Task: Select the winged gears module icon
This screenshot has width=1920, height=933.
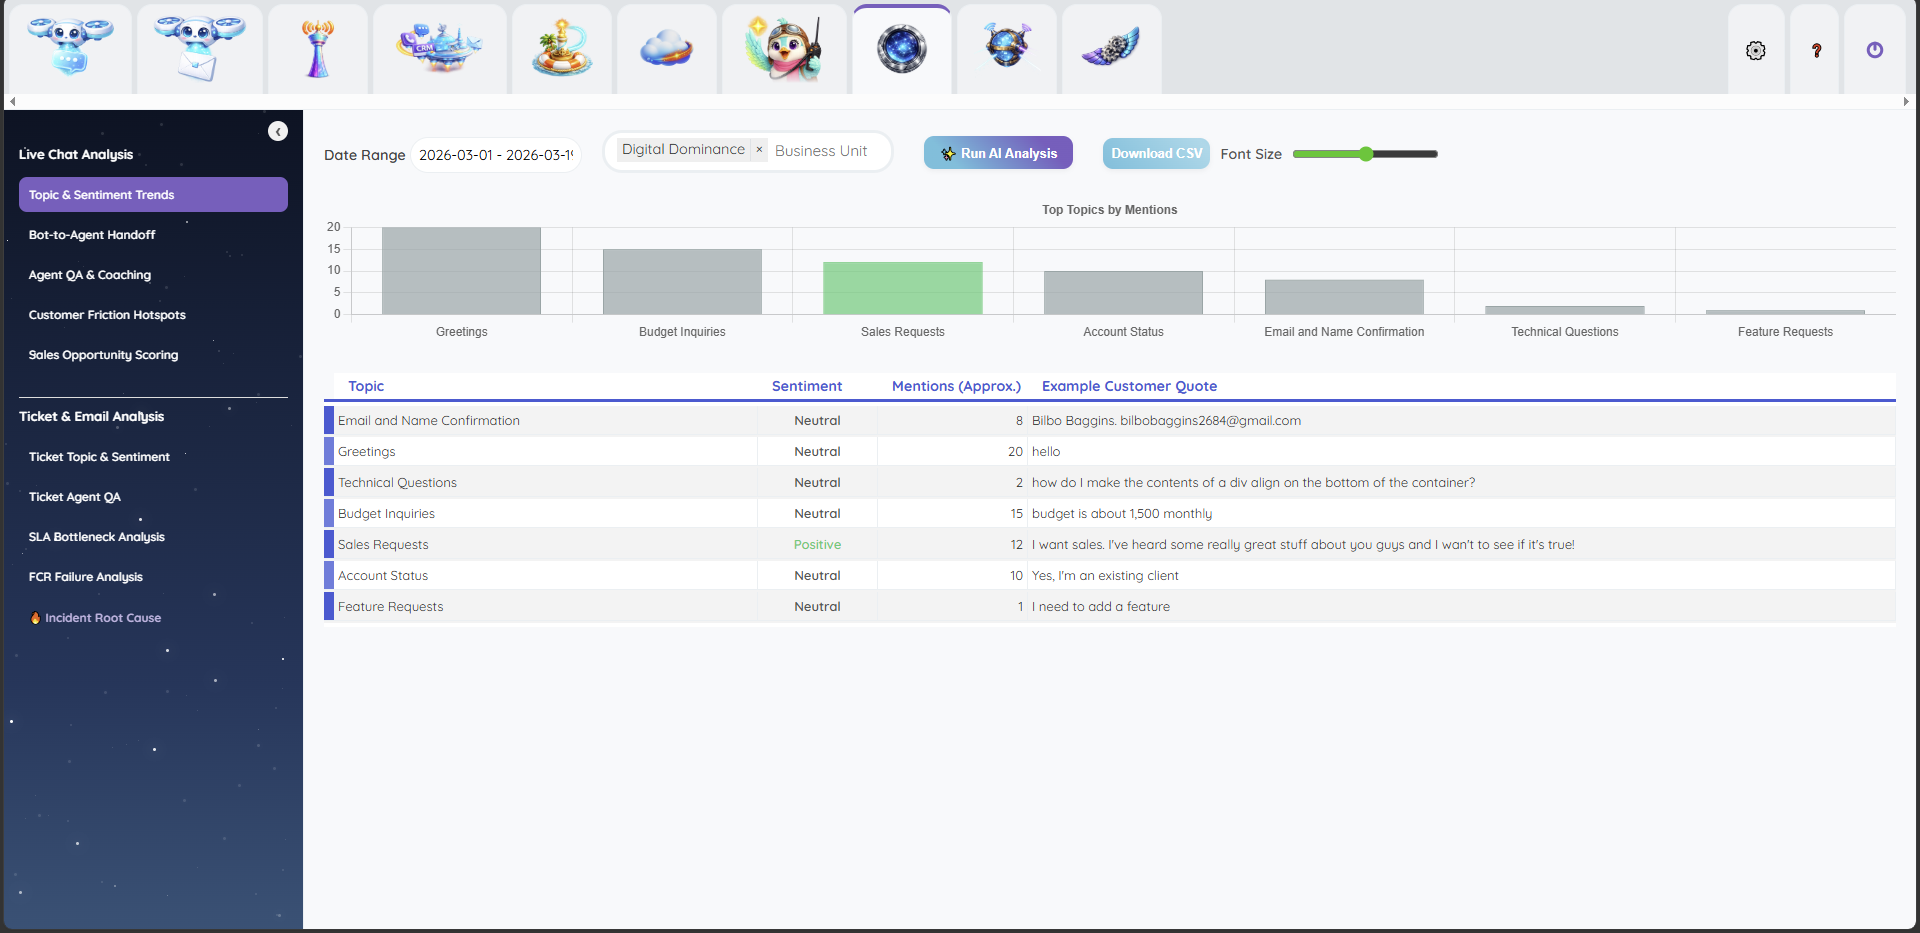Action: point(1110,48)
